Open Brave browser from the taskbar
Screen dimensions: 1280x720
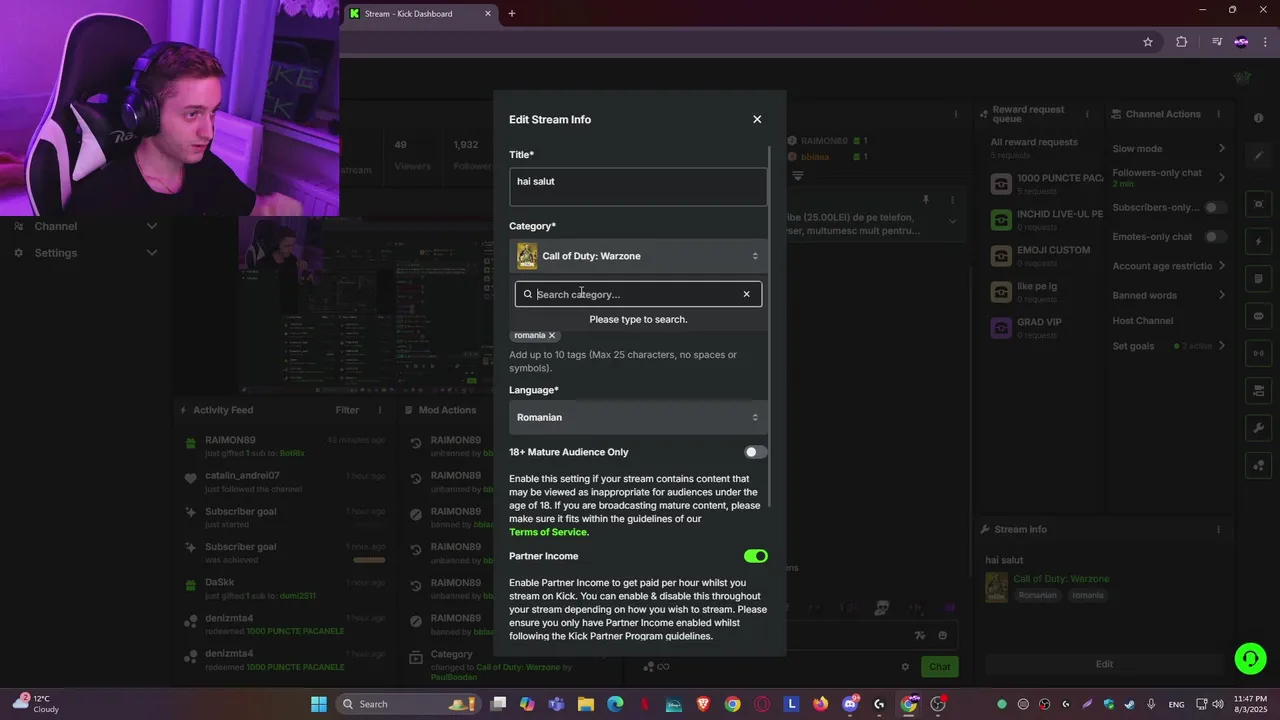pyautogui.click(x=703, y=704)
